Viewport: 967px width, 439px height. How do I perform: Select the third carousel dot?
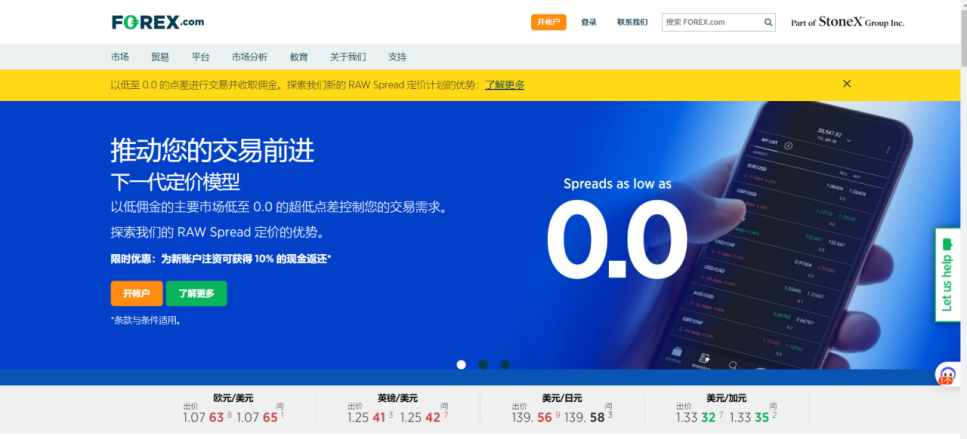(505, 364)
